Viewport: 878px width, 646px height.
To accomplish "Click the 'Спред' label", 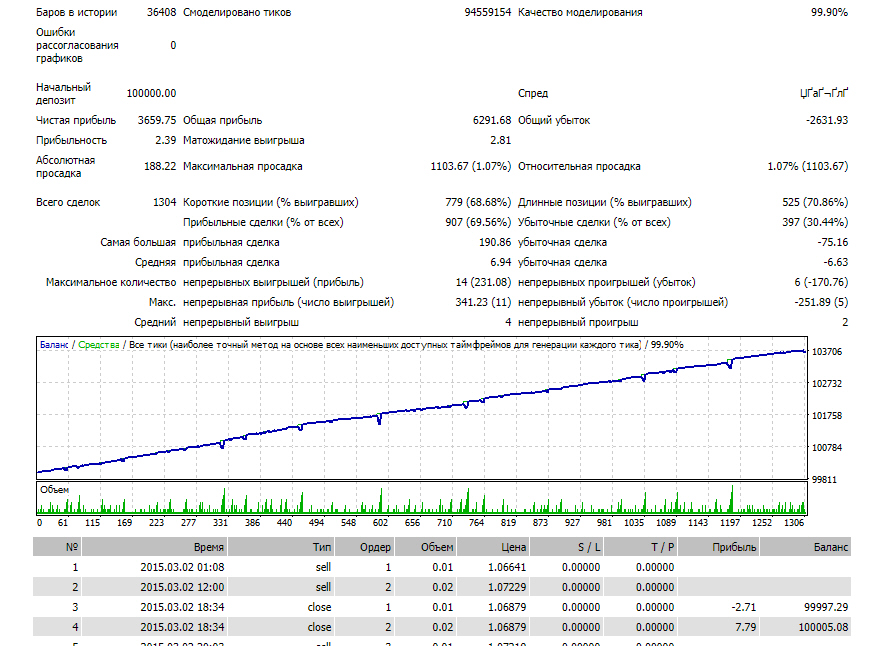I will click(533, 93).
